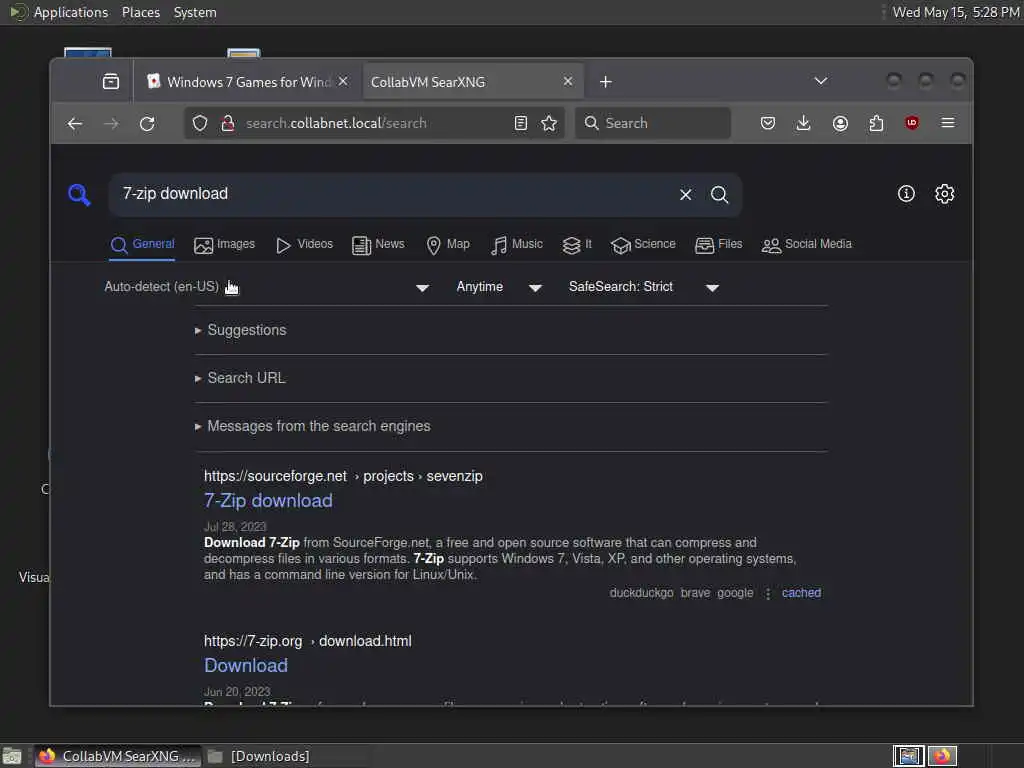Go back with the browser back arrow
1024x768 pixels.
tap(75, 123)
